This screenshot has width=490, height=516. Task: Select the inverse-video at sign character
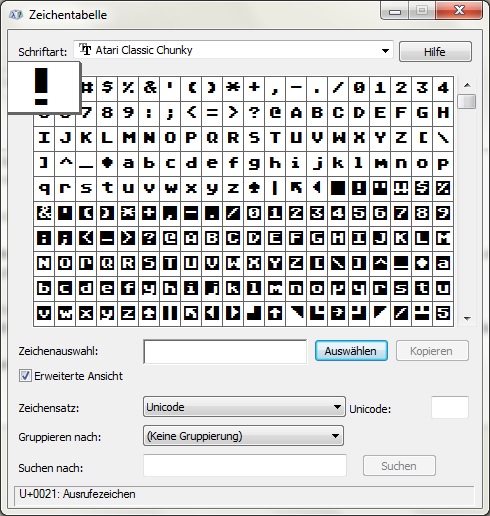tap(170, 238)
